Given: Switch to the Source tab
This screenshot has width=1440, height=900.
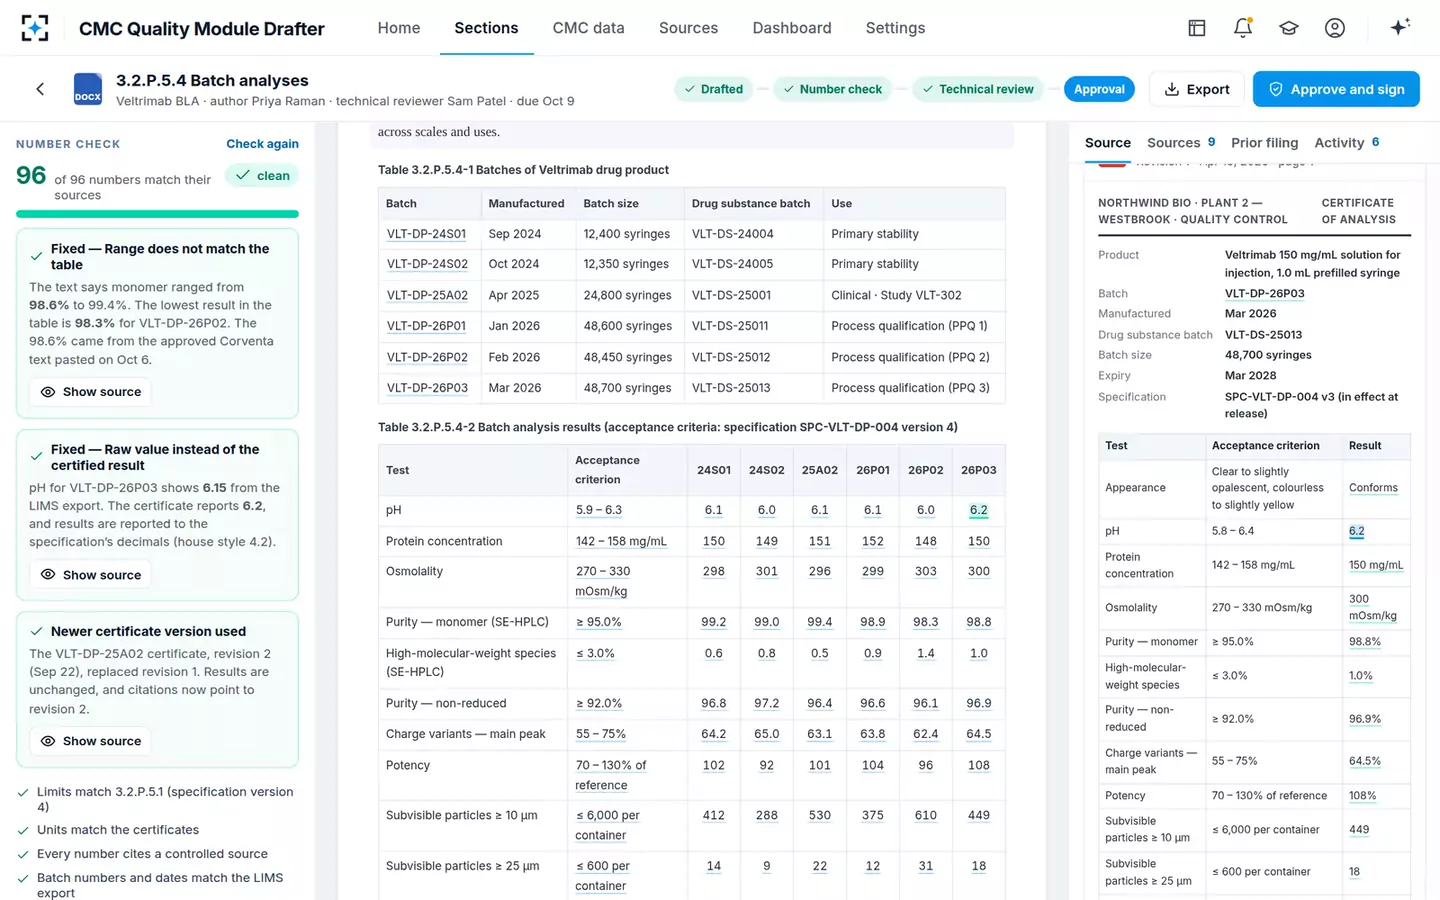Looking at the screenshot, I should (x=1108, y=143).
